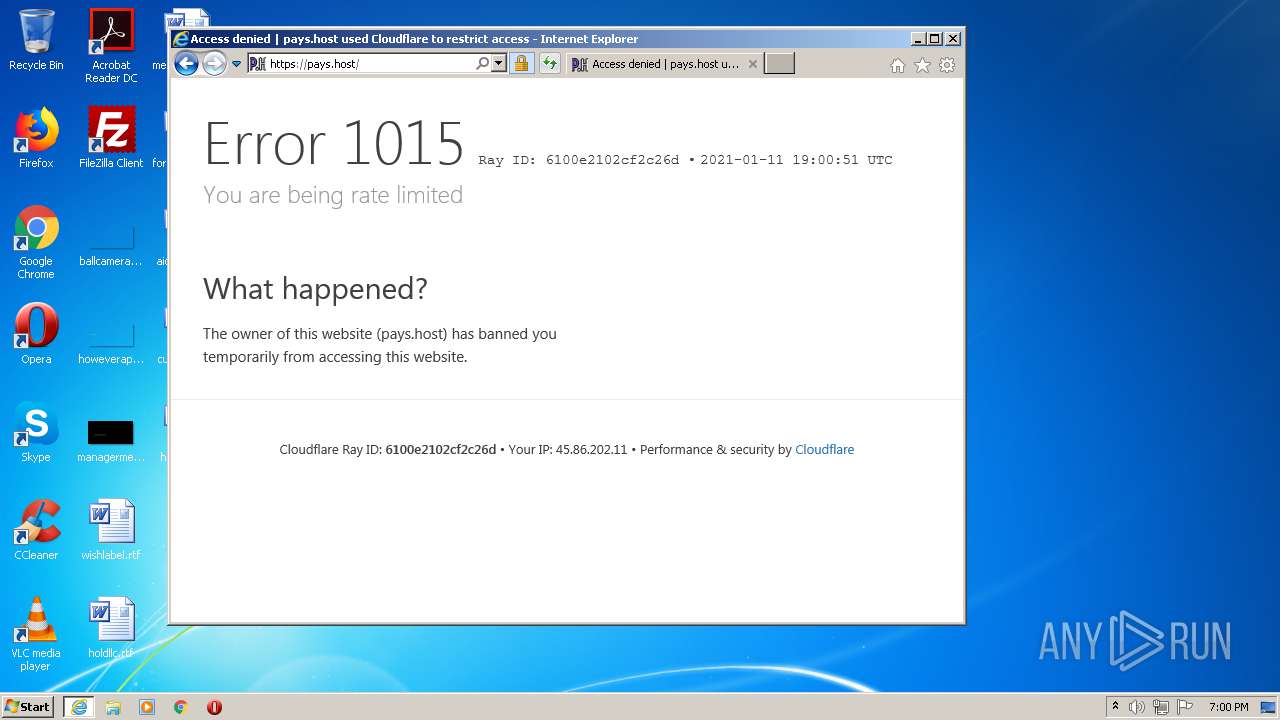The width and height of the screenshot is (1280, 720).
Task: Click the 'What happened?' heading
Action: tap(315, 289)
